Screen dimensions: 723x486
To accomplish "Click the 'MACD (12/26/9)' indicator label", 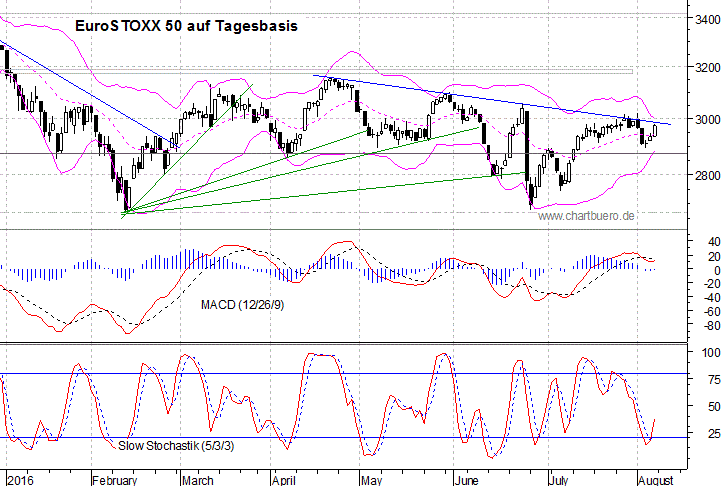I will pos(243,305).
